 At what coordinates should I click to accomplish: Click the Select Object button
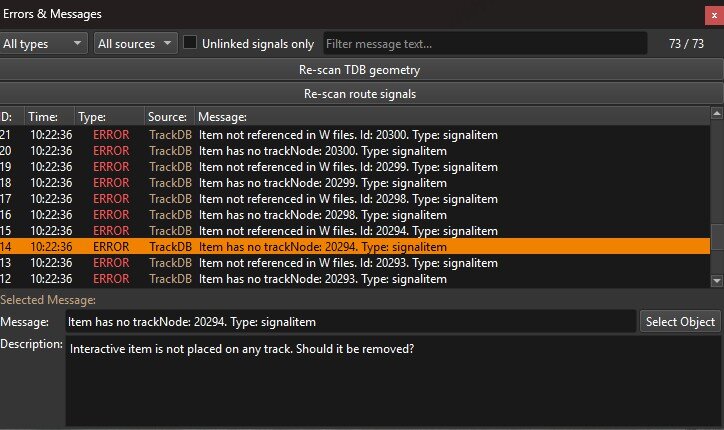[680, 321]
